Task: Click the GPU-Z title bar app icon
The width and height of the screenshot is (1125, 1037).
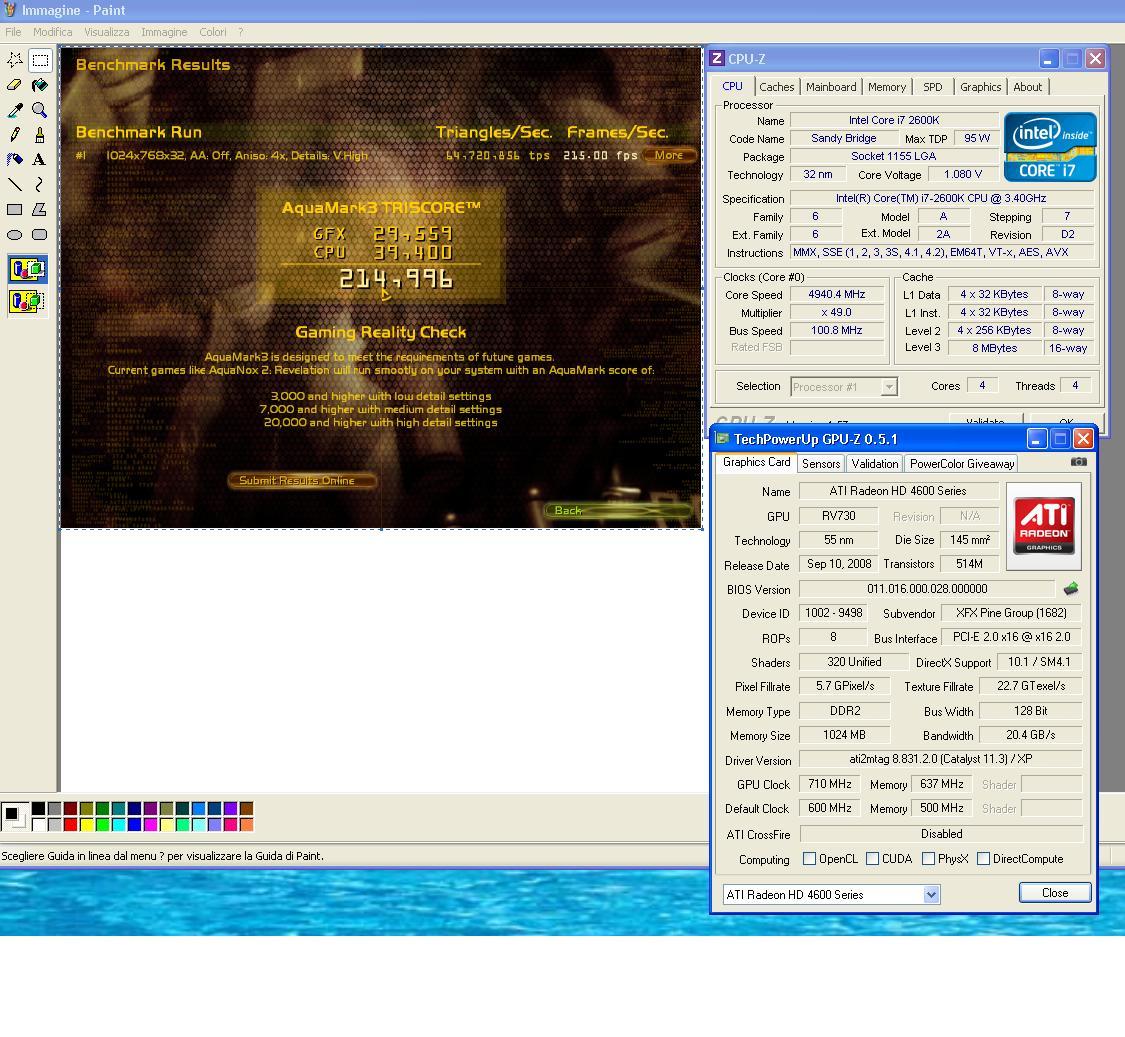Action: [722, 438]
